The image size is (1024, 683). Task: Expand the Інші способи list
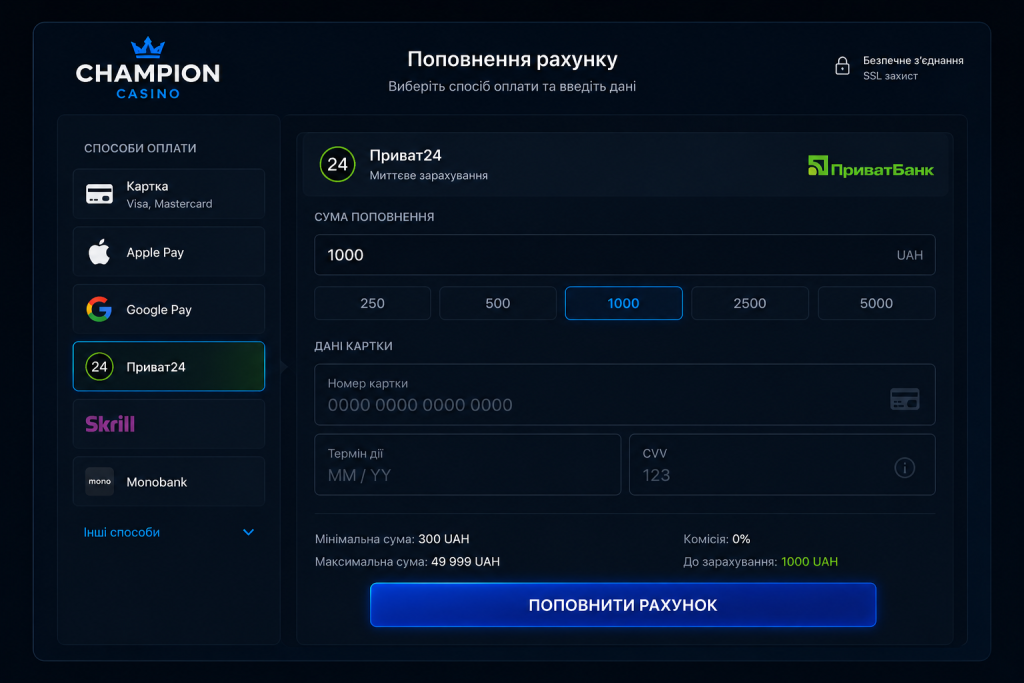(x=168, y=532)
